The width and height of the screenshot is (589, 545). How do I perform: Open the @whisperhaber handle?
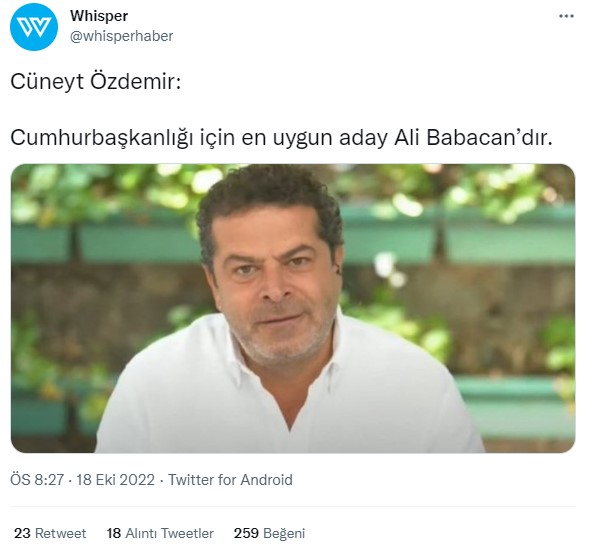(x=121, y=36)
